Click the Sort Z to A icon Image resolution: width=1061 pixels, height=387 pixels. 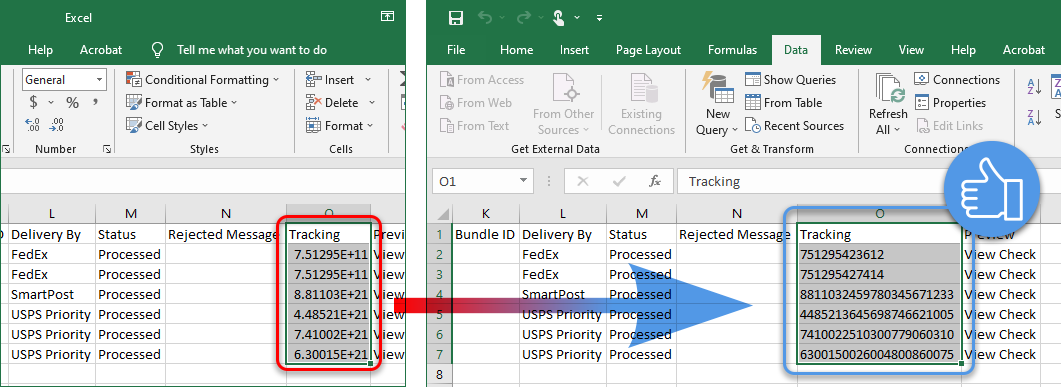[x=1034, y=117]
